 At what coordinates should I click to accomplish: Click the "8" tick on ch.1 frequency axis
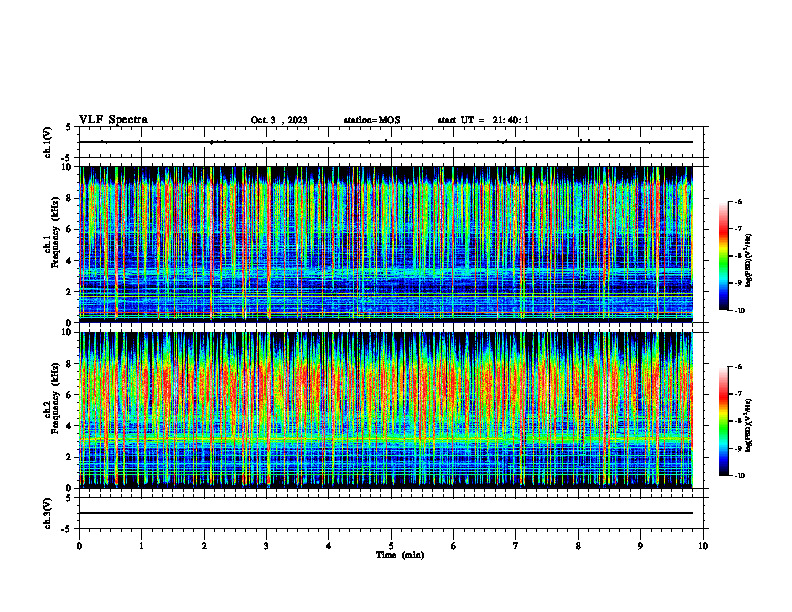(x=70, y=198)
